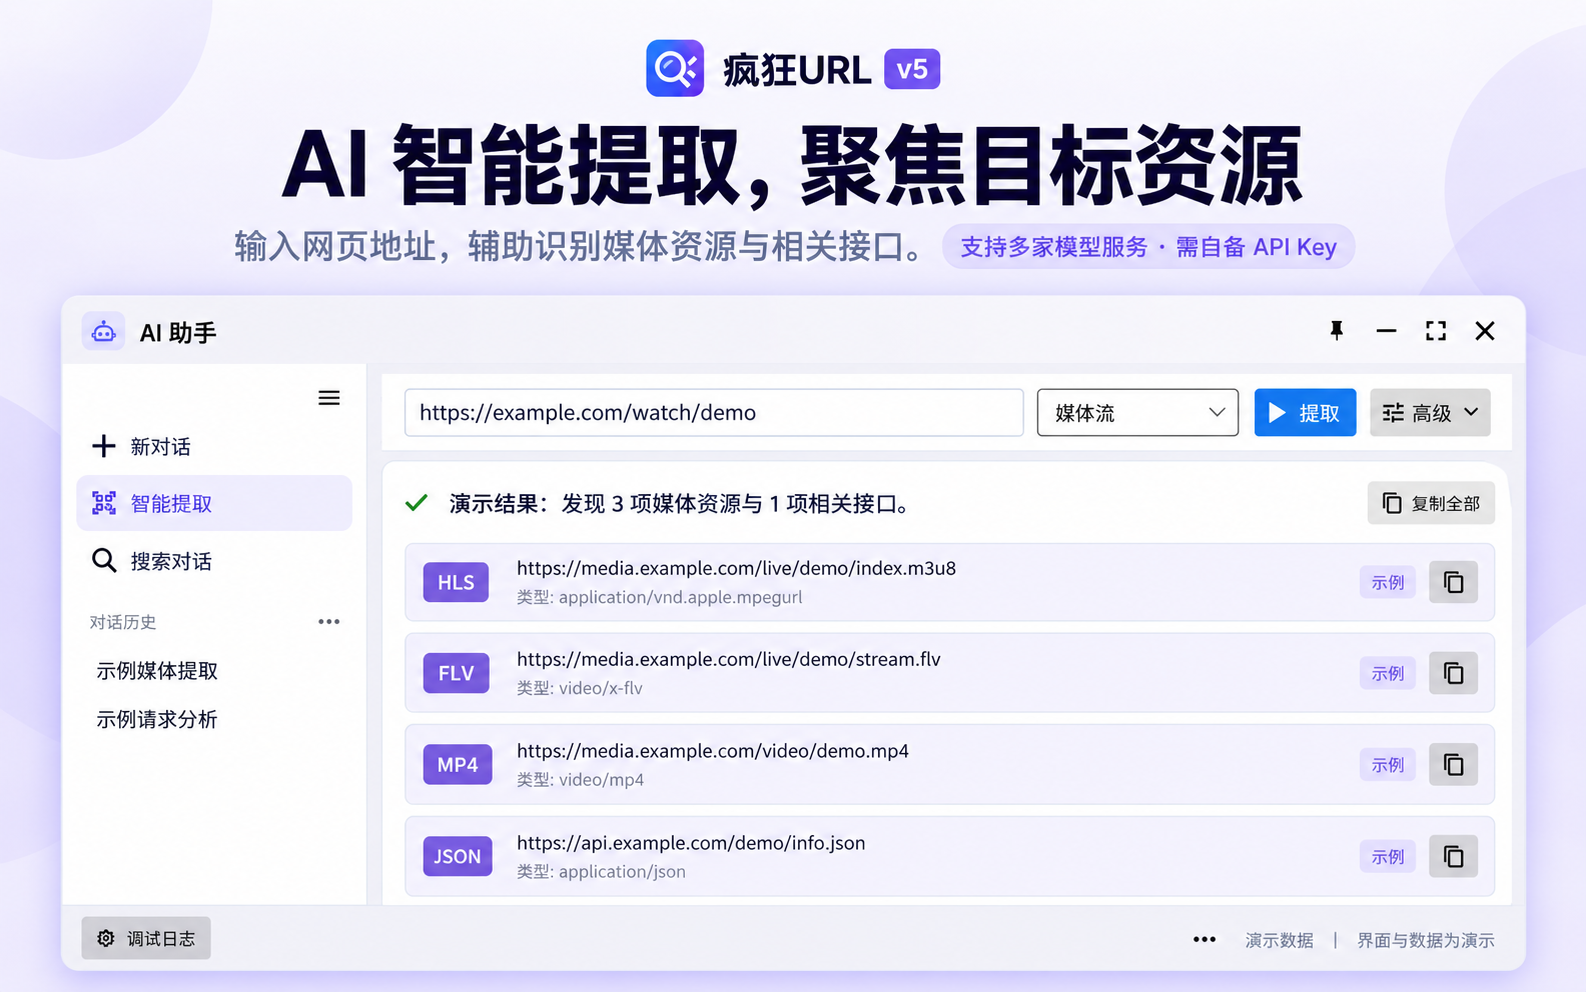Click the 演示数据 footer text

click(x=1279, y=940)
